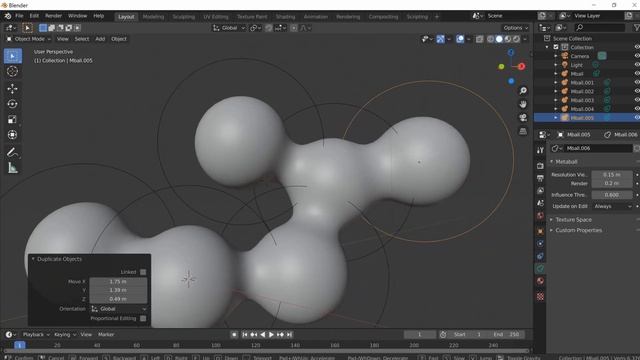Image resolution: width=640 pixels, height=360 pixels.
Task: Open the Options dropdown in viewport header
Action: point(516,28)
